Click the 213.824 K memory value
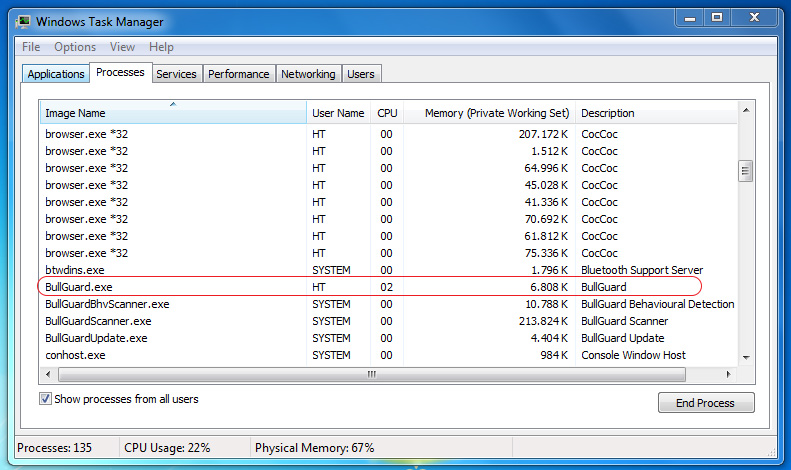Viewport: 791px width, 470px height. (543, 321)
